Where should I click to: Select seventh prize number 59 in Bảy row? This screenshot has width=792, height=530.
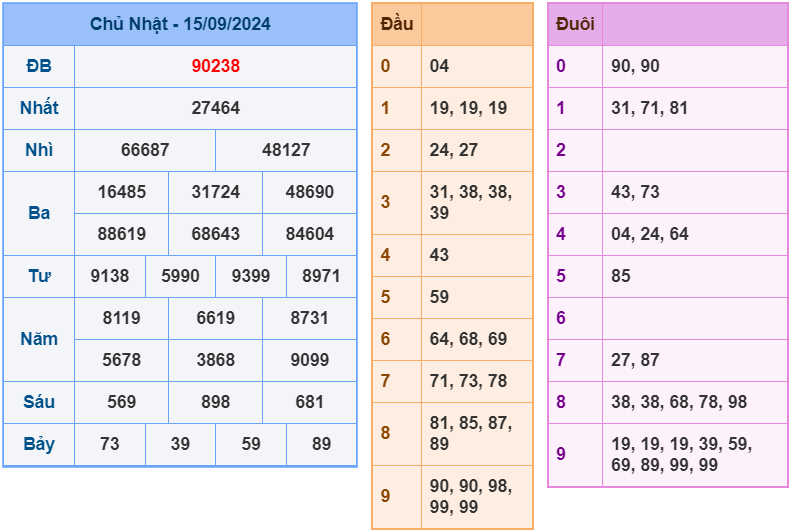click(251, 444)
